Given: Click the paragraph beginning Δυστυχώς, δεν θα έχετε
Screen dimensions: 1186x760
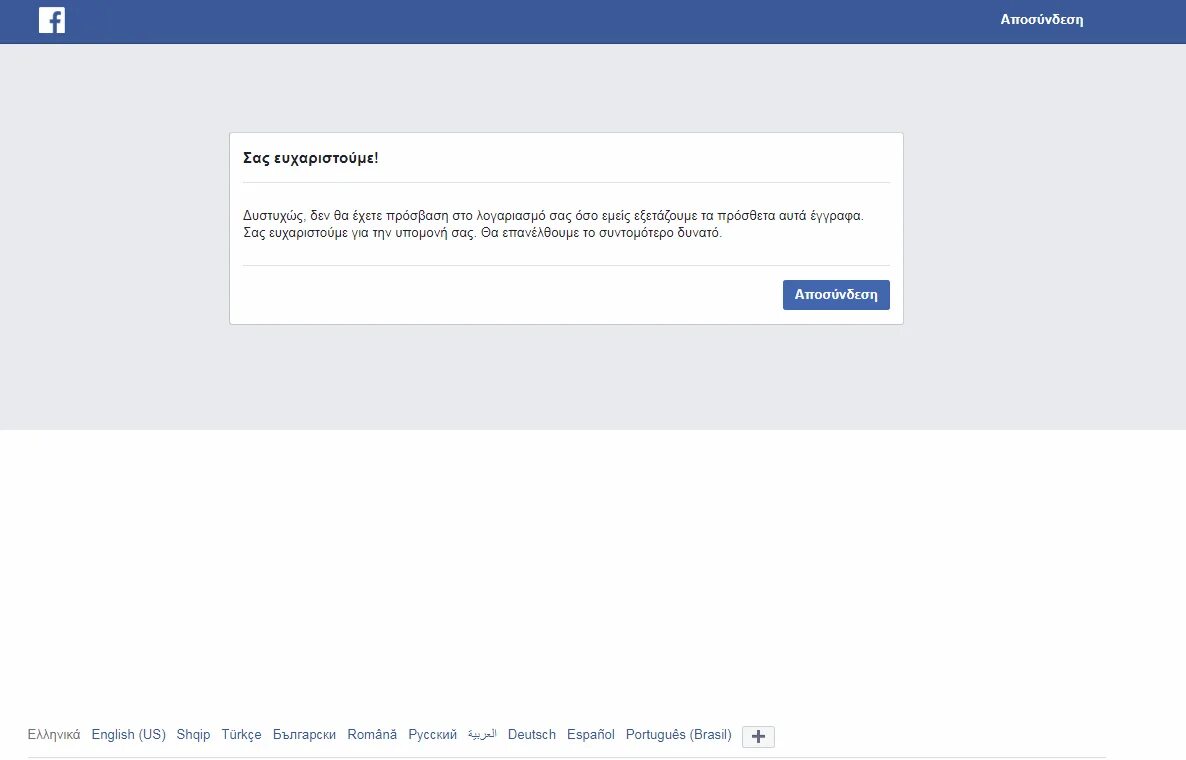Looking at the screenshot, I should 553,224.
